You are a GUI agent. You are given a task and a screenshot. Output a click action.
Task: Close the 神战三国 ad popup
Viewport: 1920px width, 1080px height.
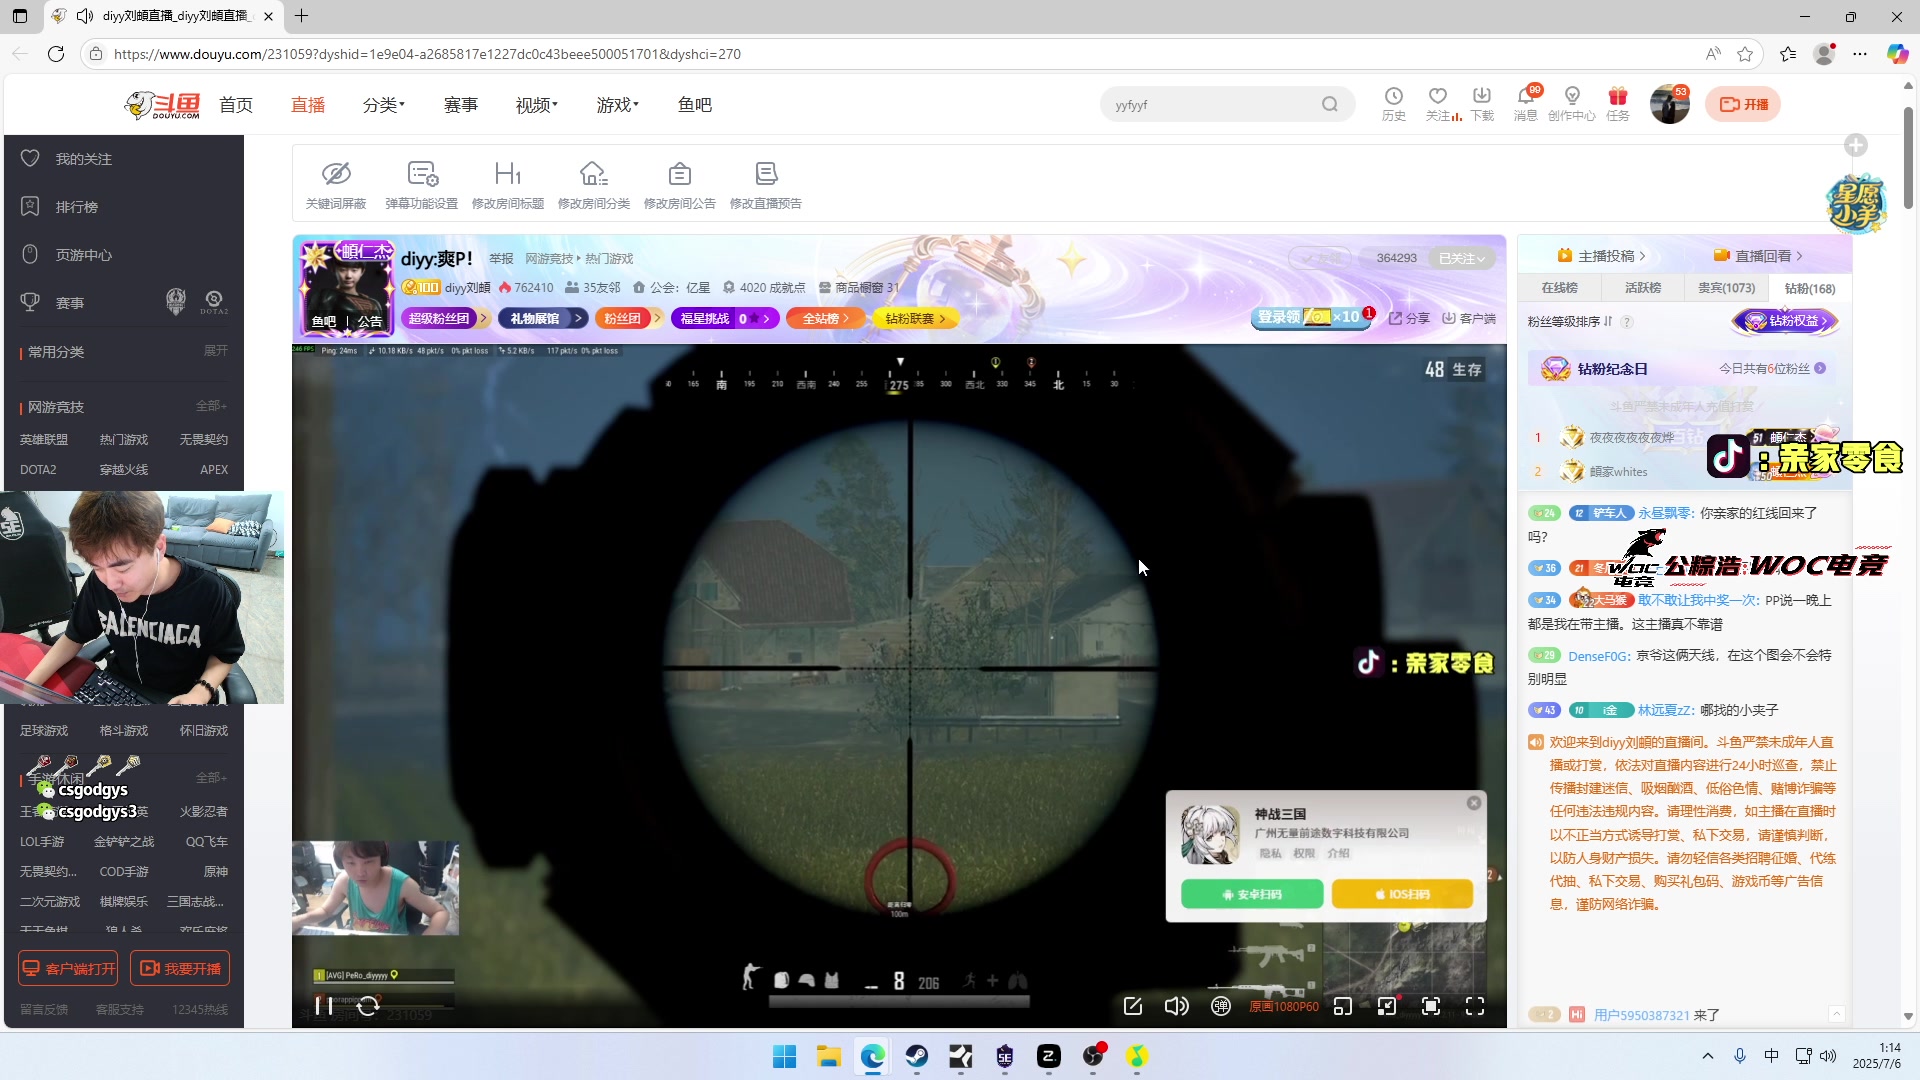click(x=1474, y=803)
